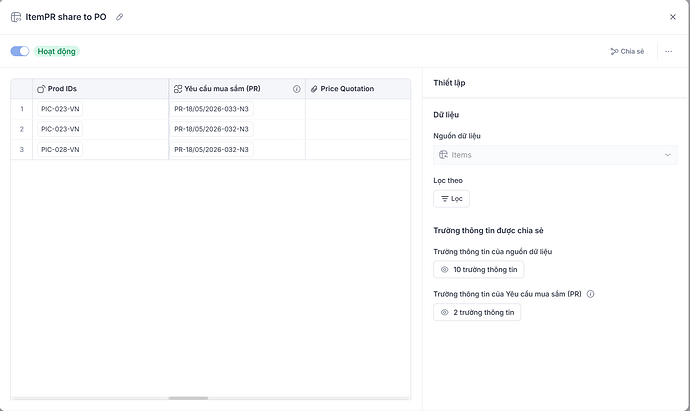Select row number 2
The width and height of the screenshot is (690, 411).
click(22, 129)
